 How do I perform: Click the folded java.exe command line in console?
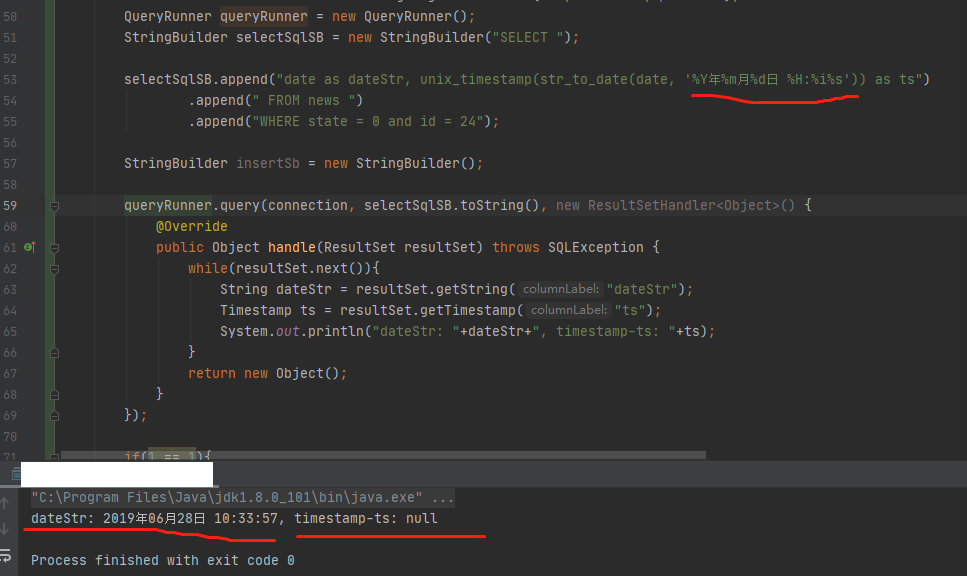pyautogui.click(x=242, y=497)
